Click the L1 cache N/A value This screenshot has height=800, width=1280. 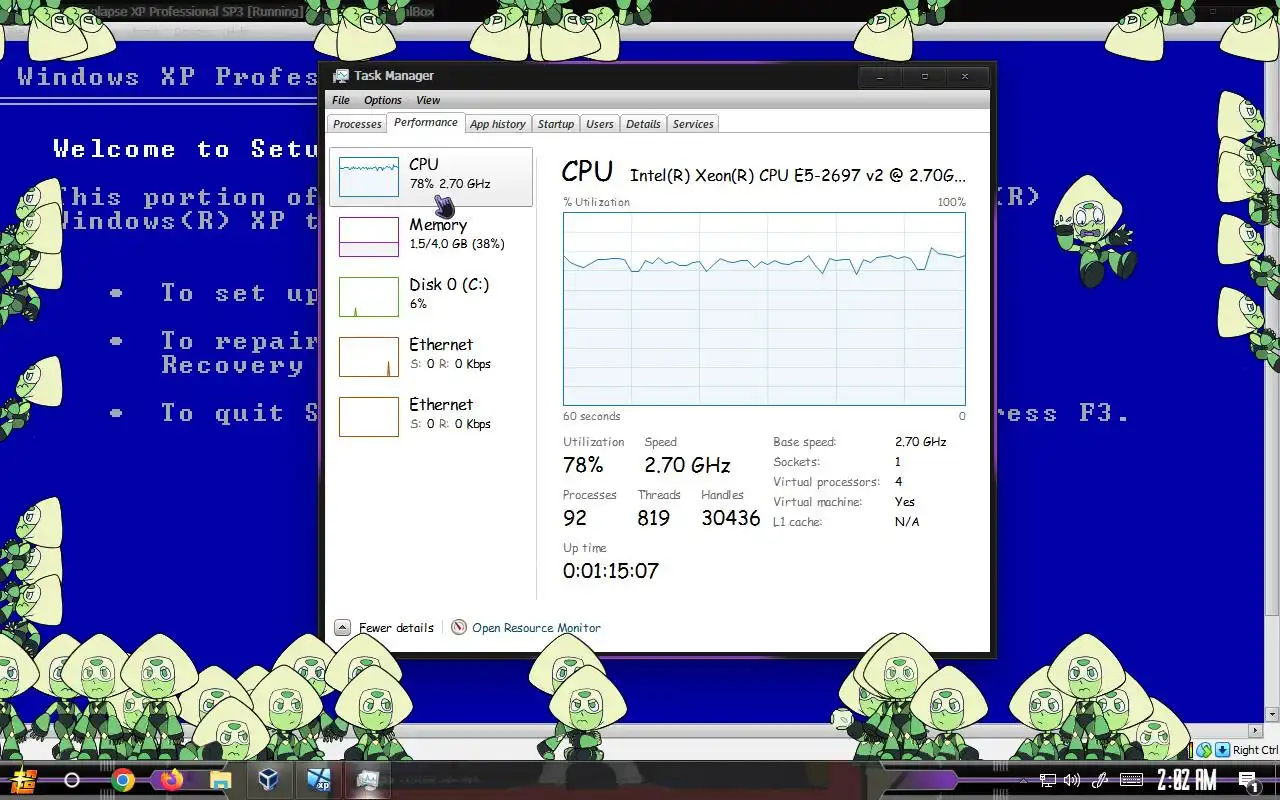pyautogui.click(x=907, y=522)
